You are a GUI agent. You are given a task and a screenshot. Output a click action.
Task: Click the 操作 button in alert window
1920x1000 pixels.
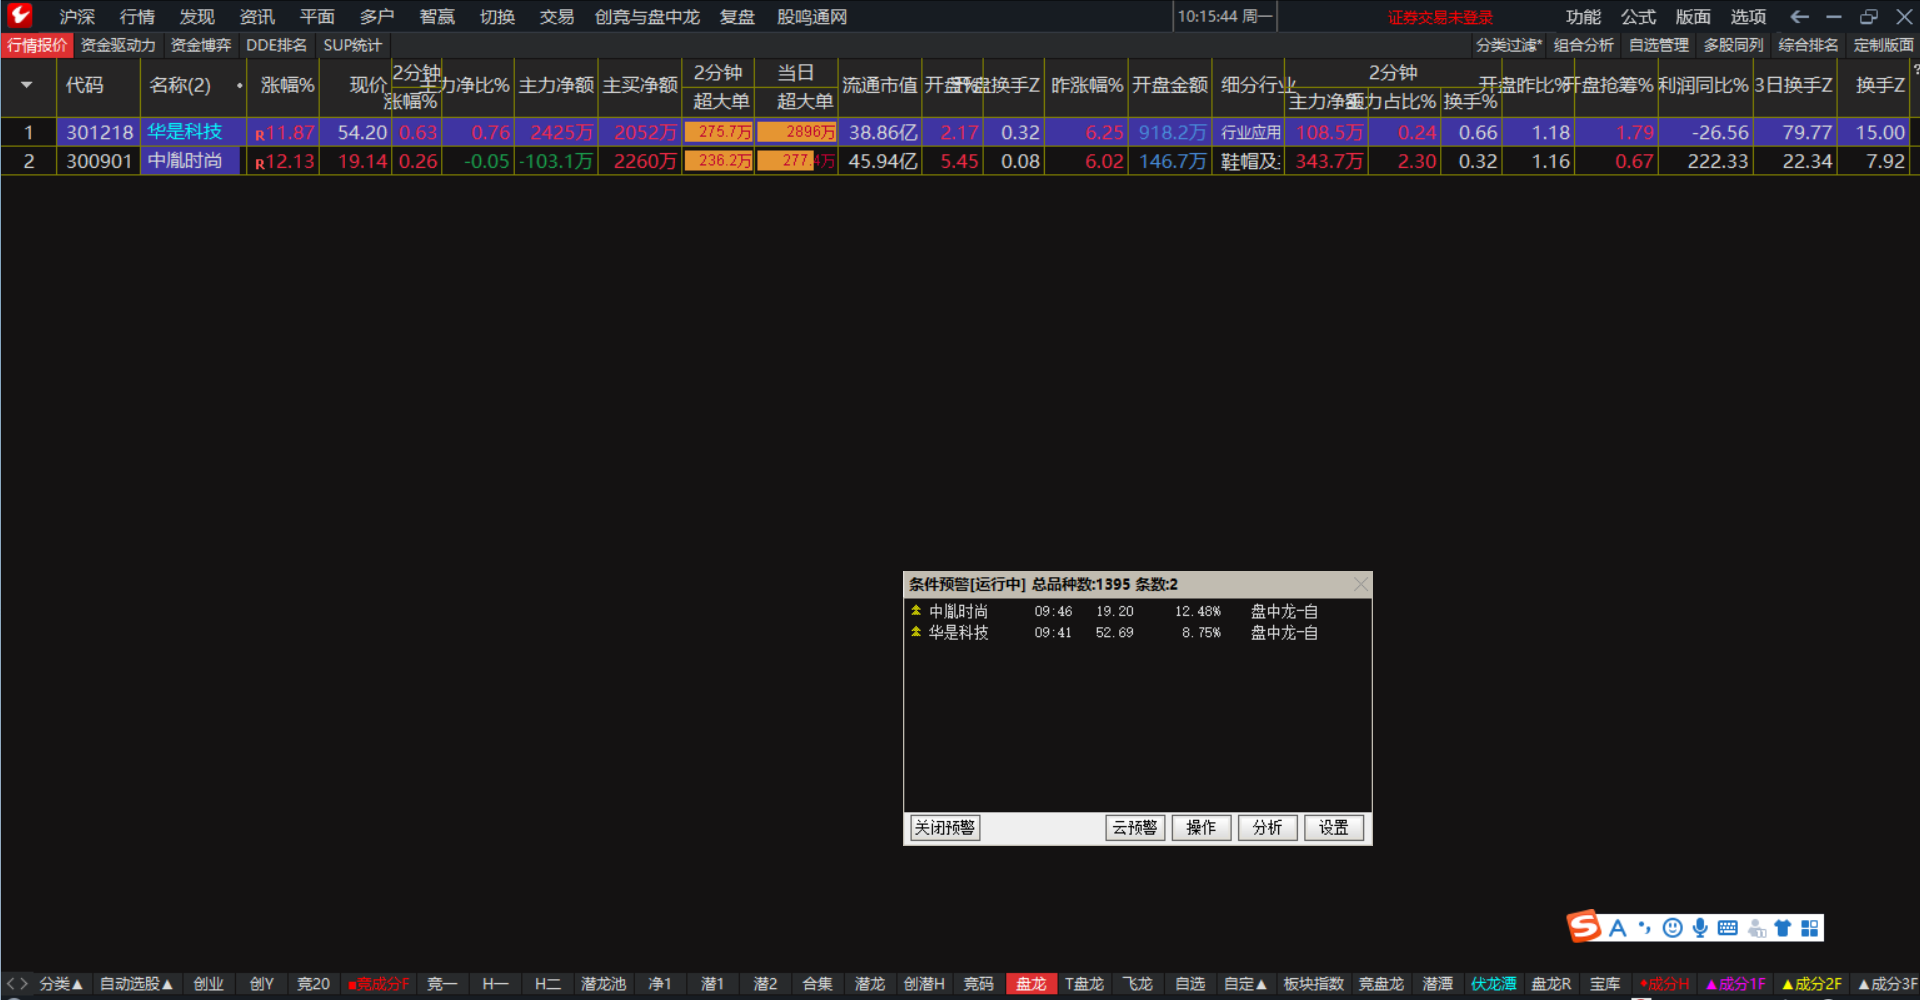[x=1201, y=828]
